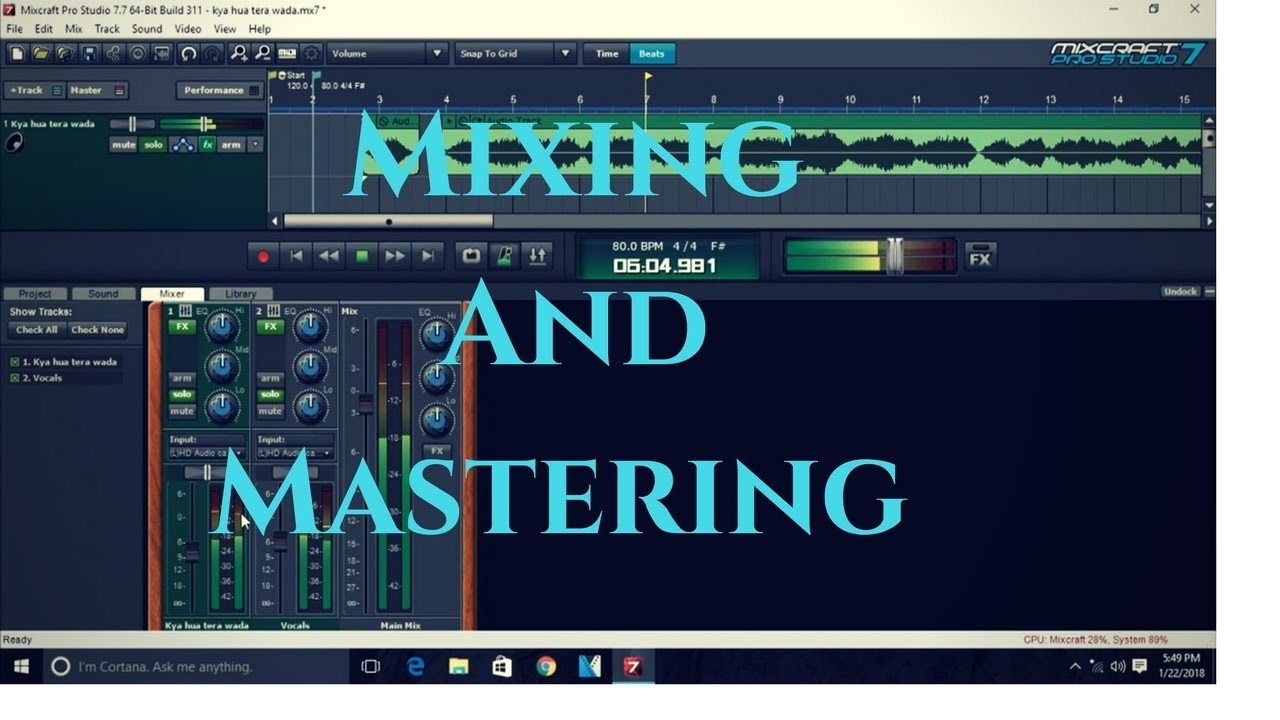
Task: Switch to the Project tab
Action: (35, 294)
